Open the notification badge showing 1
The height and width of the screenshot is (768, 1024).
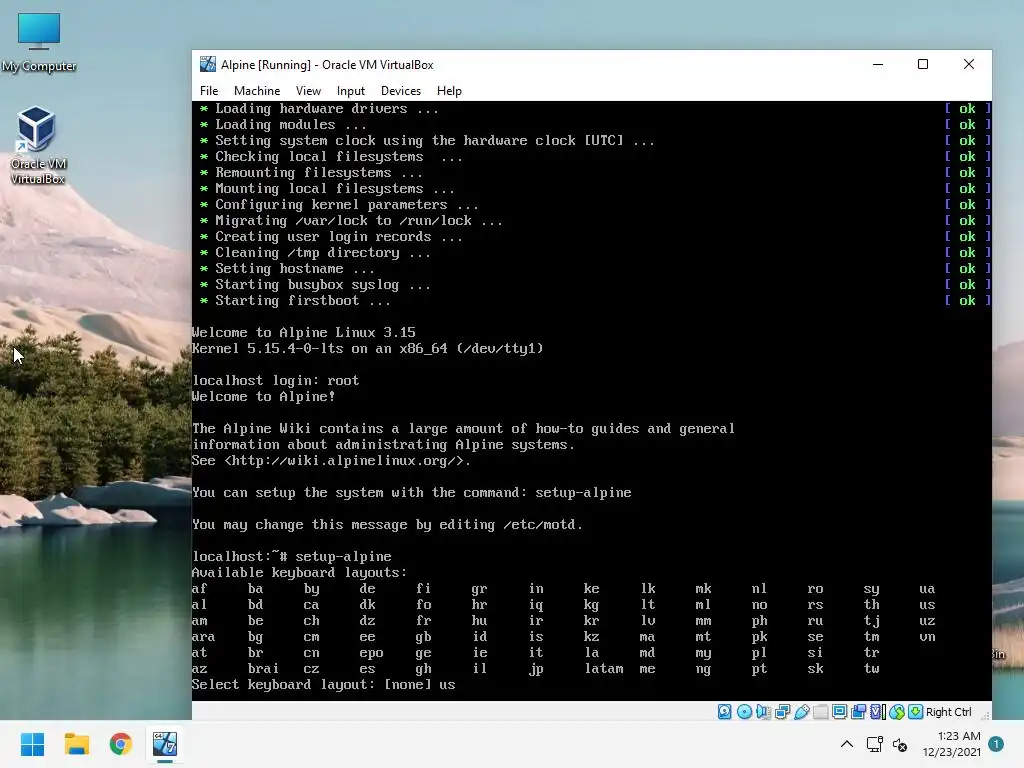996,744
